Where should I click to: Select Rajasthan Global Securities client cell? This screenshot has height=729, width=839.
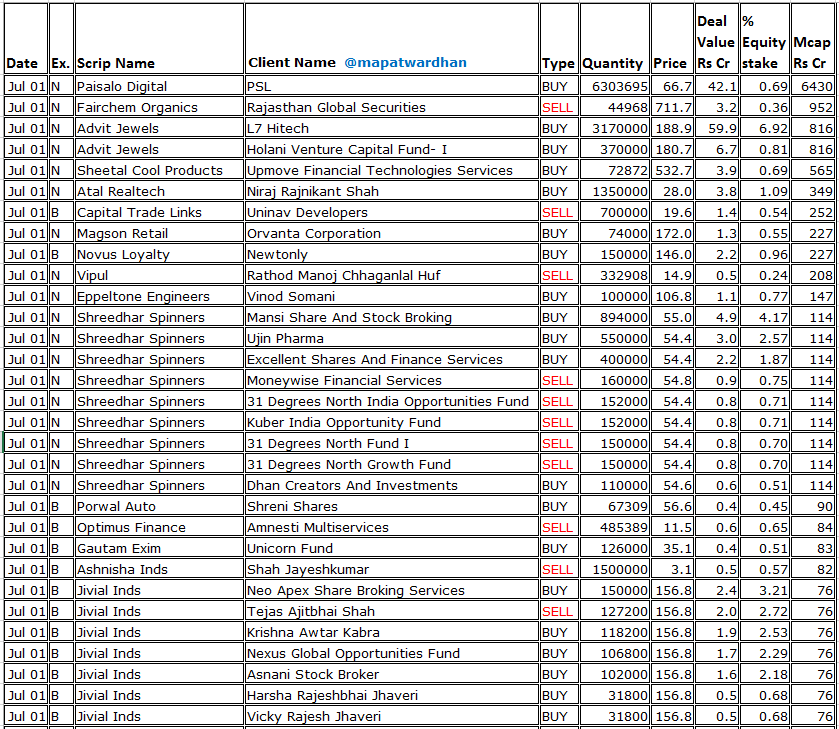pyautogui.click(x=392, y=107)
